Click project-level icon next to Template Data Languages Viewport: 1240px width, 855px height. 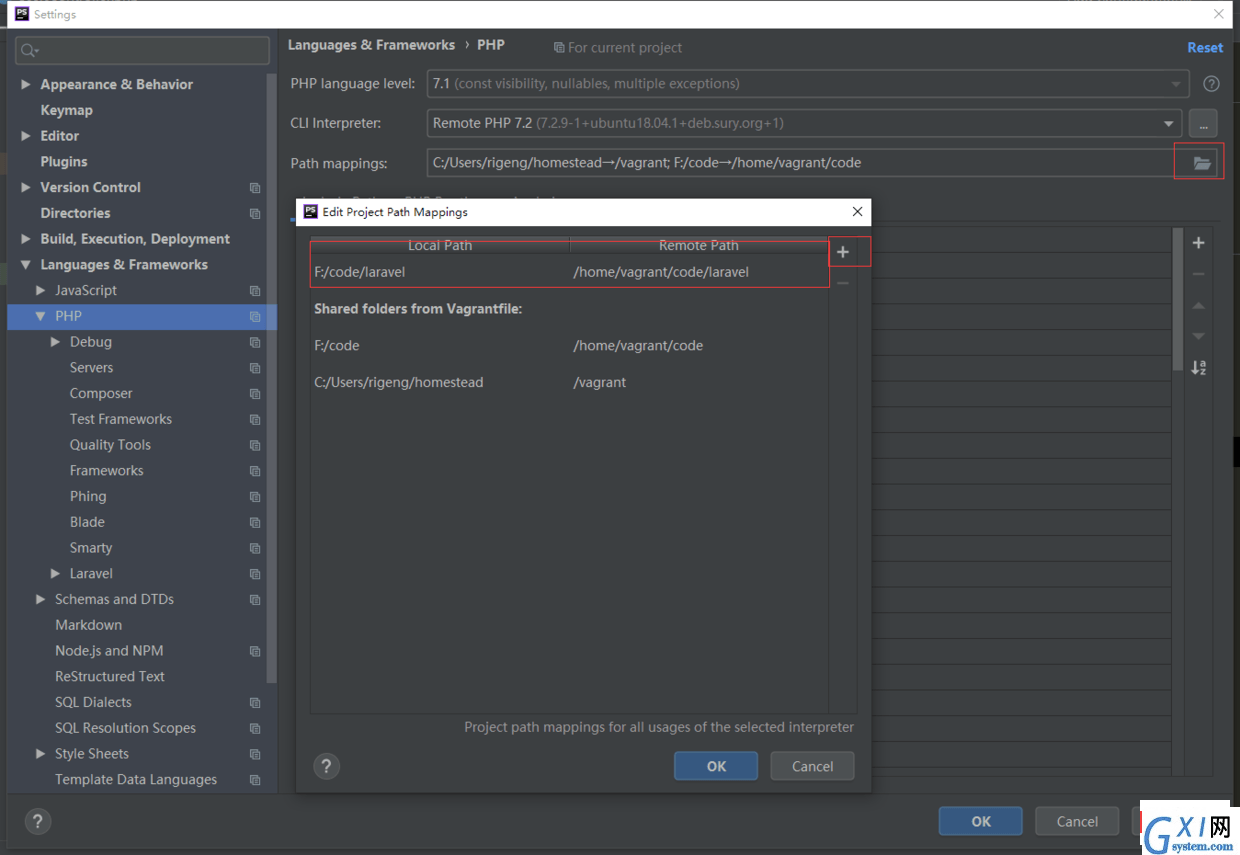coord(255,780)
